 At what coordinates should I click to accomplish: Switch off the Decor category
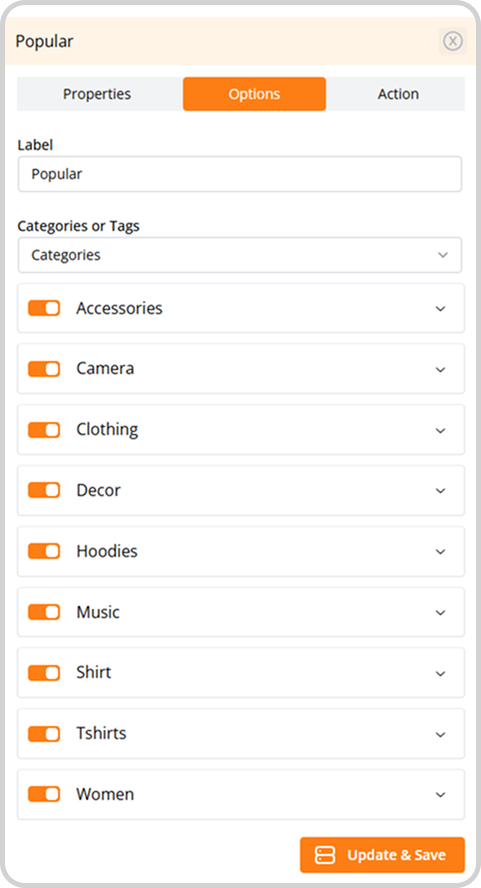pos(44,490)
